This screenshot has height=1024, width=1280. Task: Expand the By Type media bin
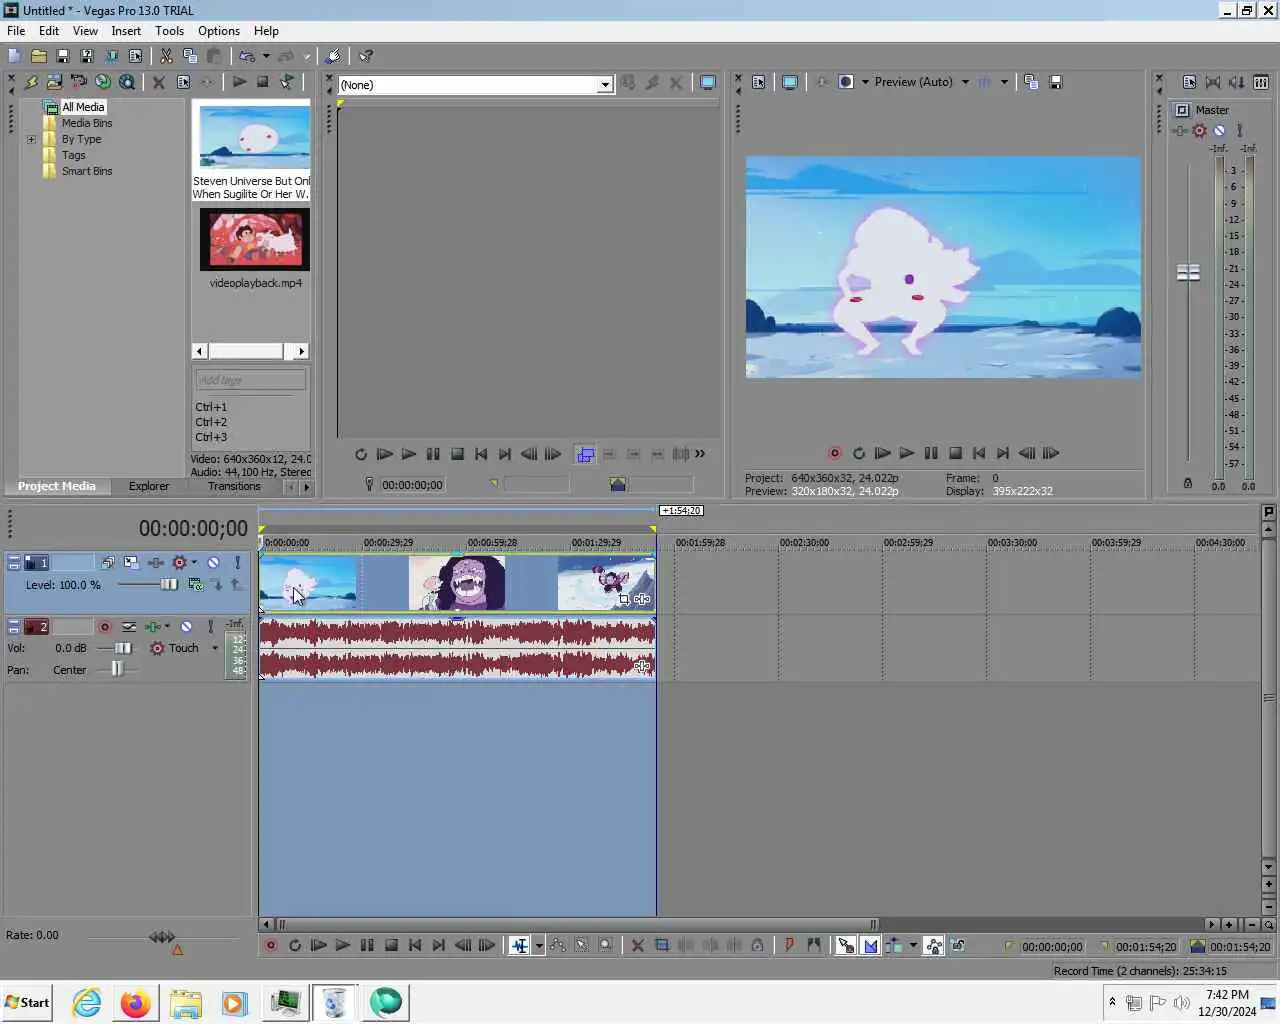(x=31, y=139)
